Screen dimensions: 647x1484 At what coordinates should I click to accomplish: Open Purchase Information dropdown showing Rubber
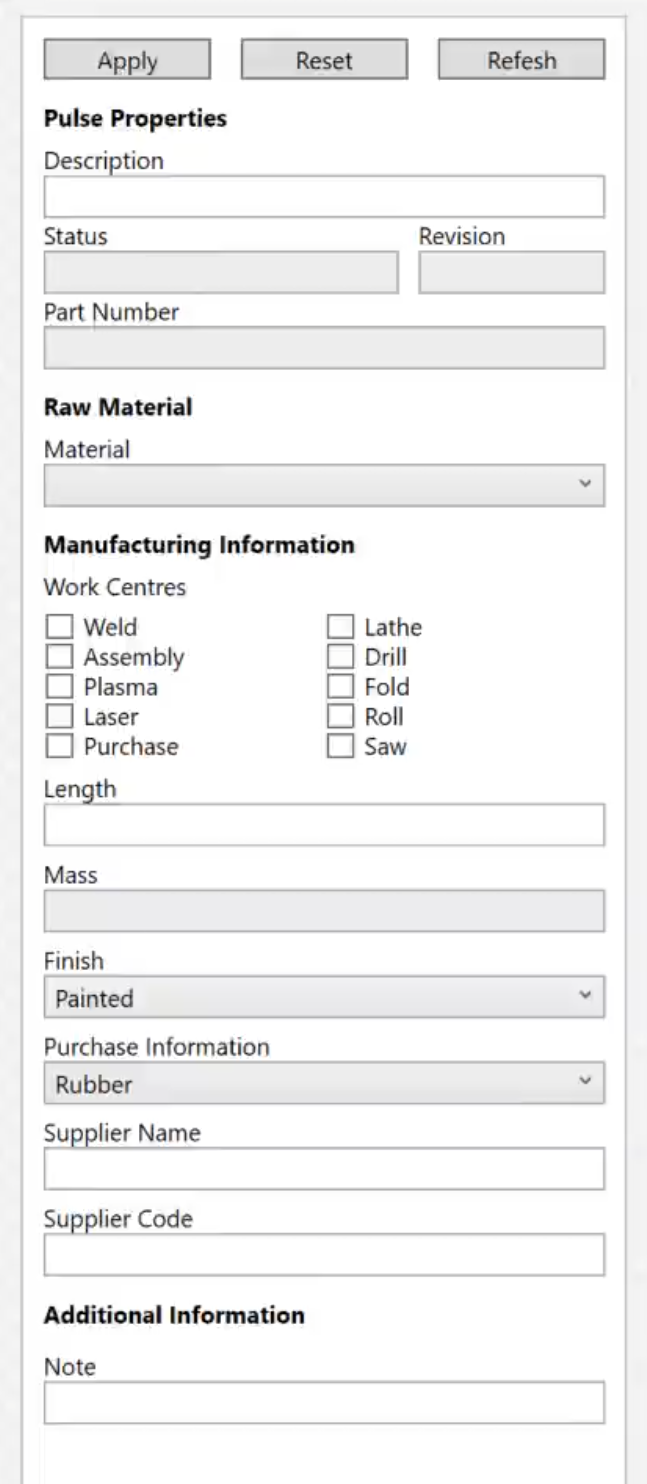[324, 1083]
